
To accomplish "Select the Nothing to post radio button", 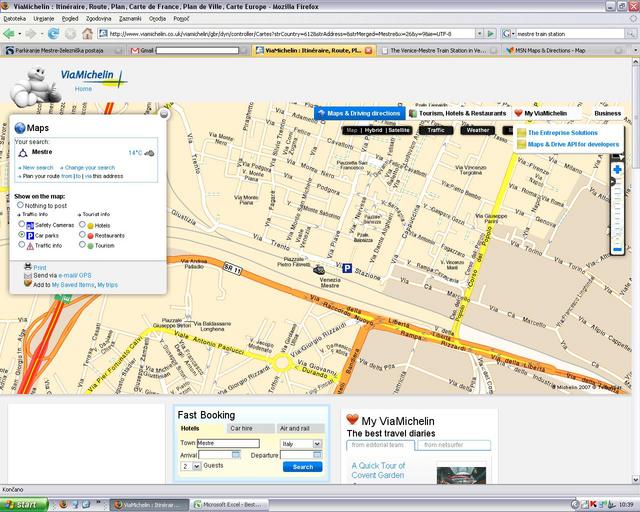I will pos(20,205).
